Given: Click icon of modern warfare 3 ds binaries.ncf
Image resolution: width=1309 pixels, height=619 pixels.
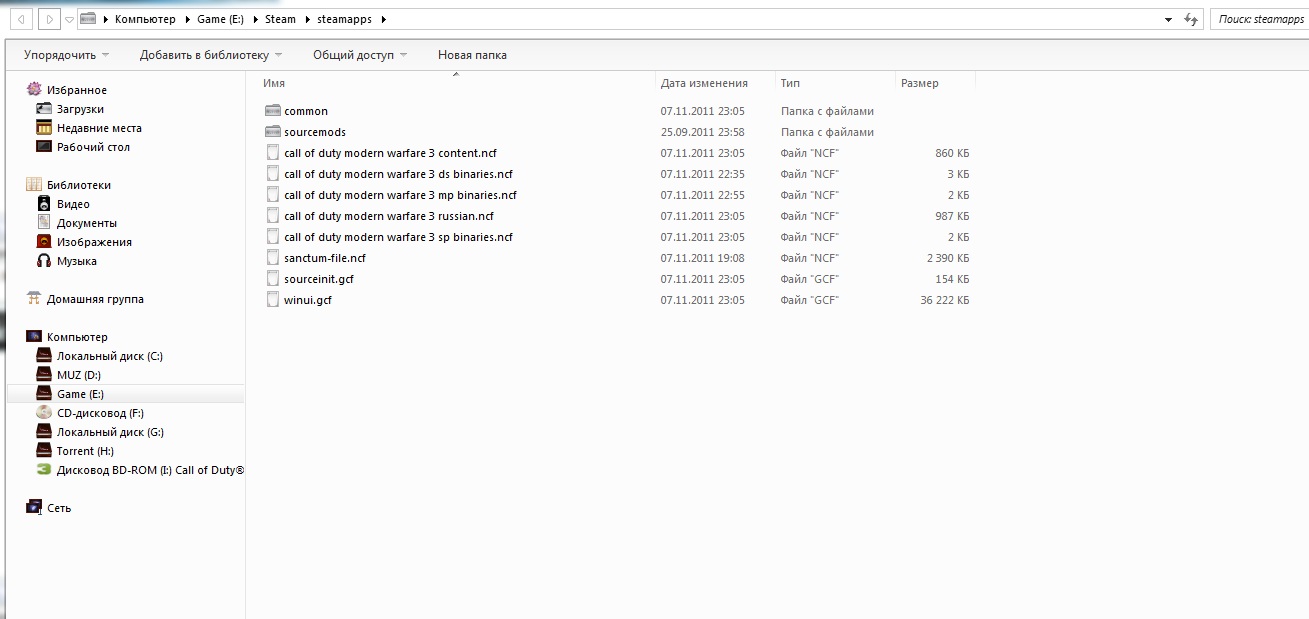Looking at the screenshot, I should 273,174.
